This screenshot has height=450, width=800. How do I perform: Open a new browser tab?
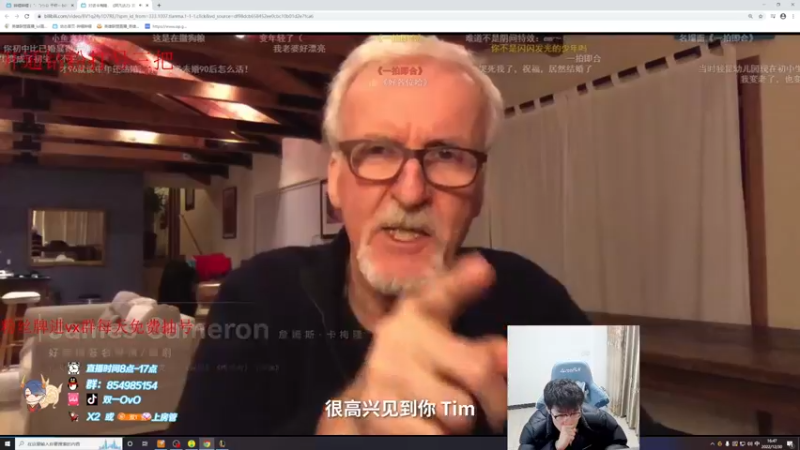pos(159,5)
